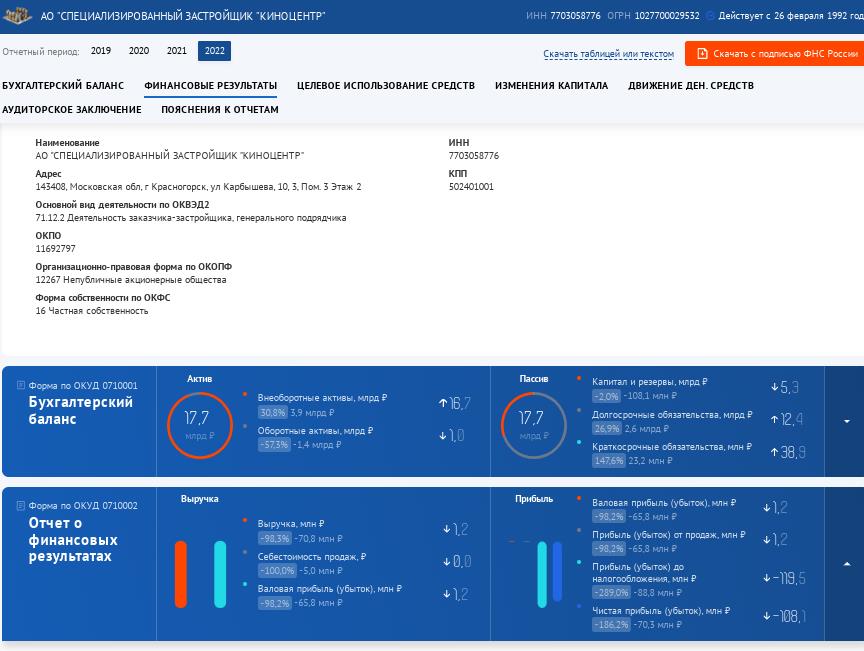Click the Себестоимость продаж, ₽ label
The width and height of the screenshot is (864, 651).
point(312,557)
